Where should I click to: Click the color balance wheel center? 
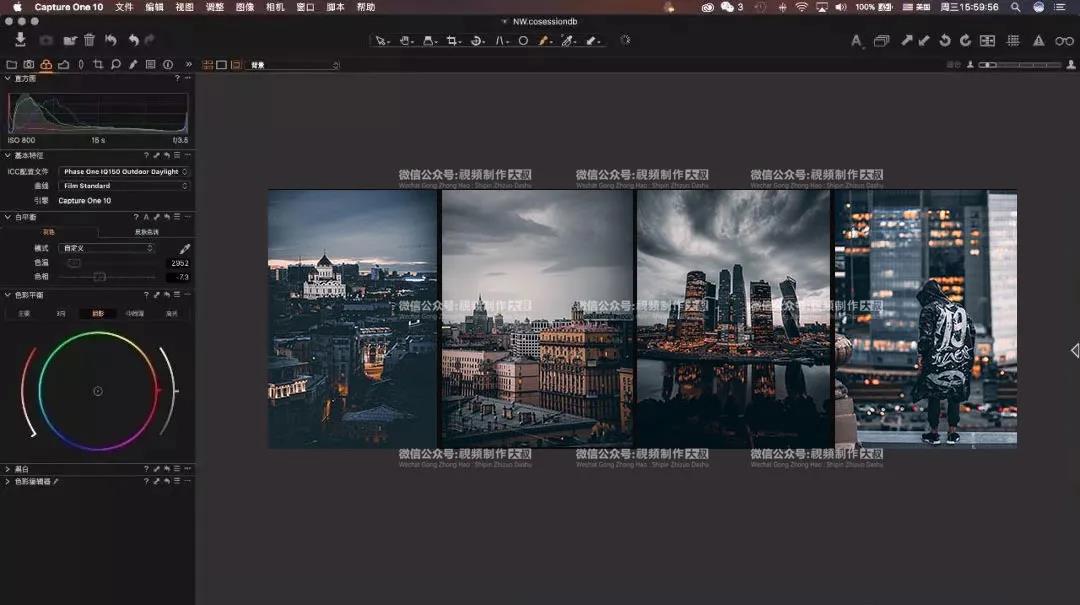click(x=98, y=391)
